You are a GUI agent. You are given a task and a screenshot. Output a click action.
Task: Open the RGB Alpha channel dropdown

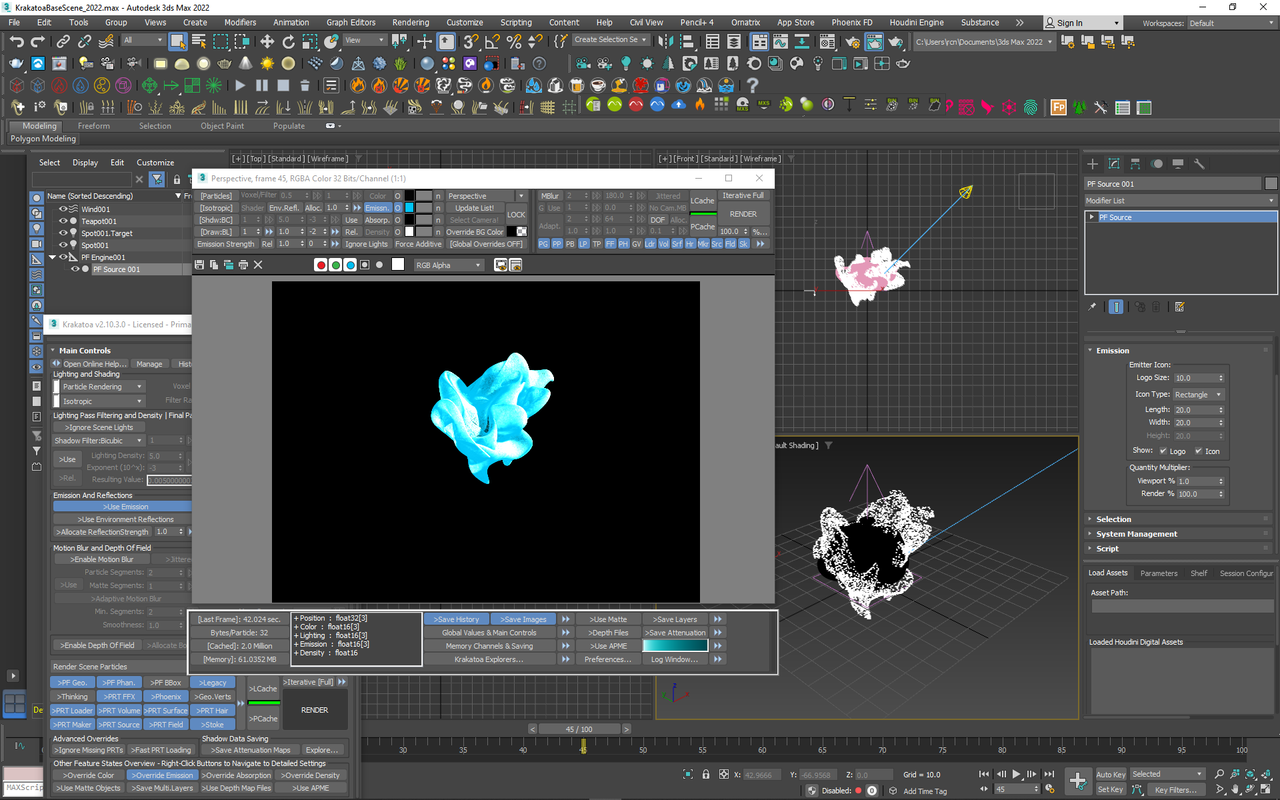[x=449, y=265]
